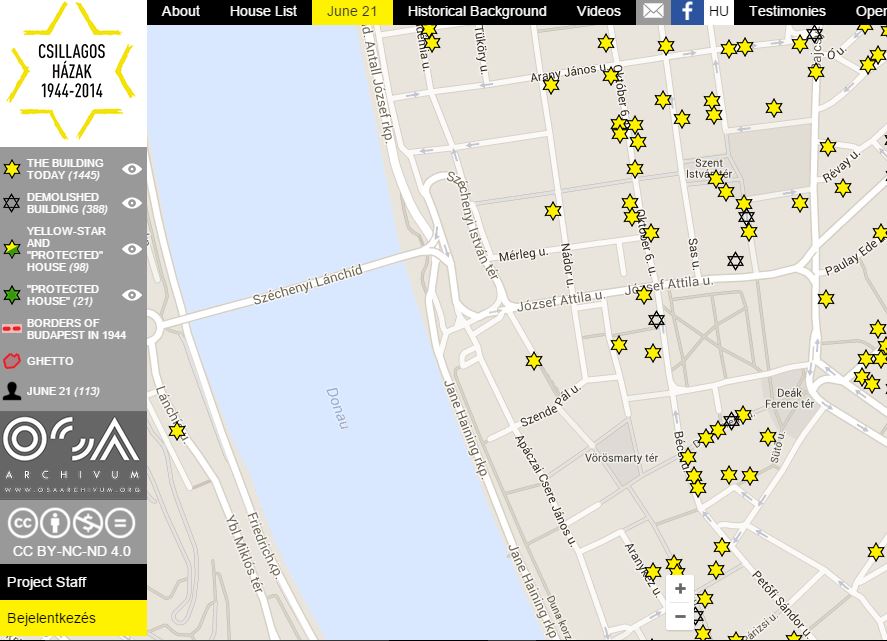Click the Szent István tér map label
The width and height of the screenshot is (887, 641).
point(708,169)
